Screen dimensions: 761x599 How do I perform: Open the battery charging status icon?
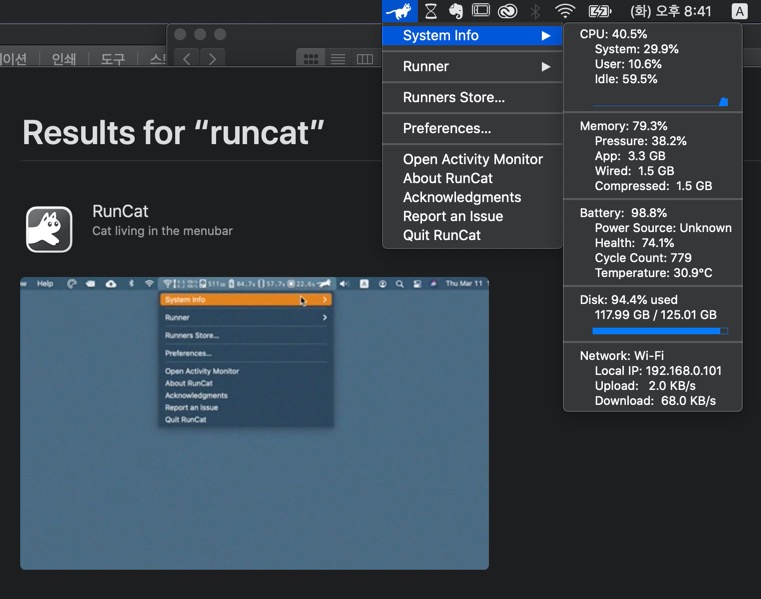[600, 11]
